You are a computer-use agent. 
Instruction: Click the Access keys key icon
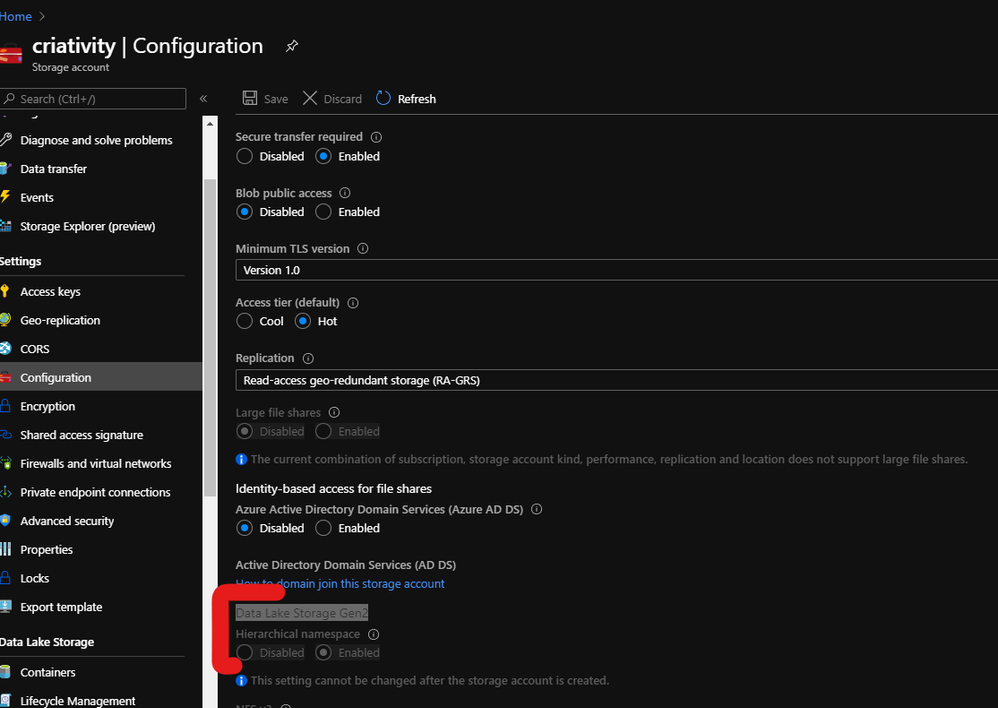click(5, 292)
